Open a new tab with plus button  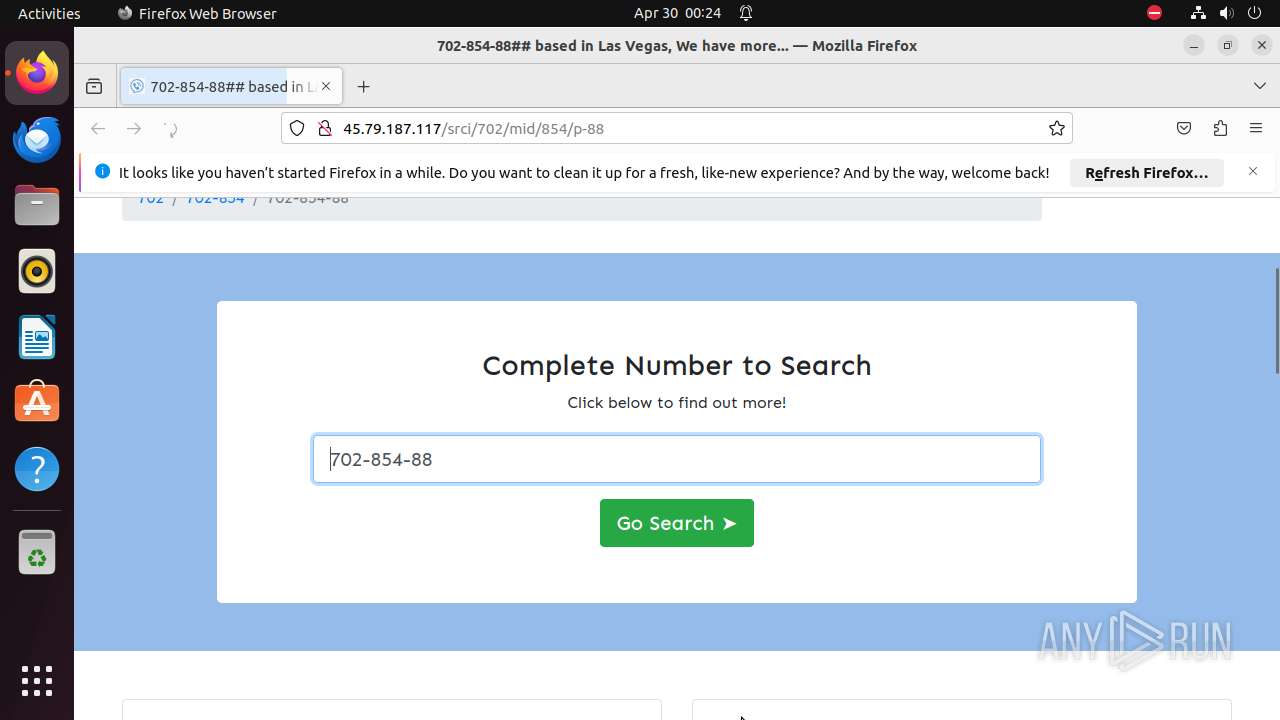(363, 87)
